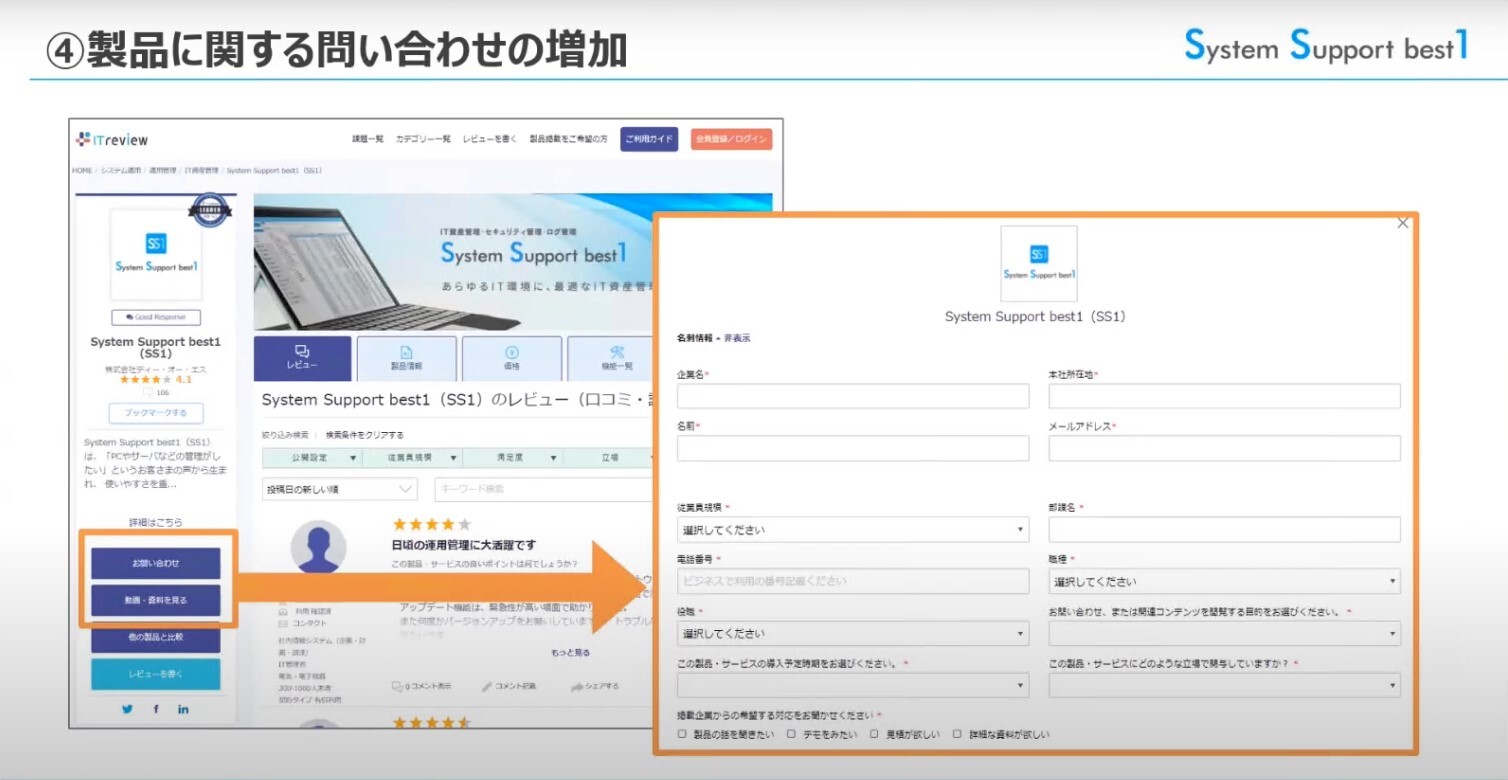Open the 役職 select dropdown
Image resolution: width=1508 pixels, height=780 pixels.
853,633
